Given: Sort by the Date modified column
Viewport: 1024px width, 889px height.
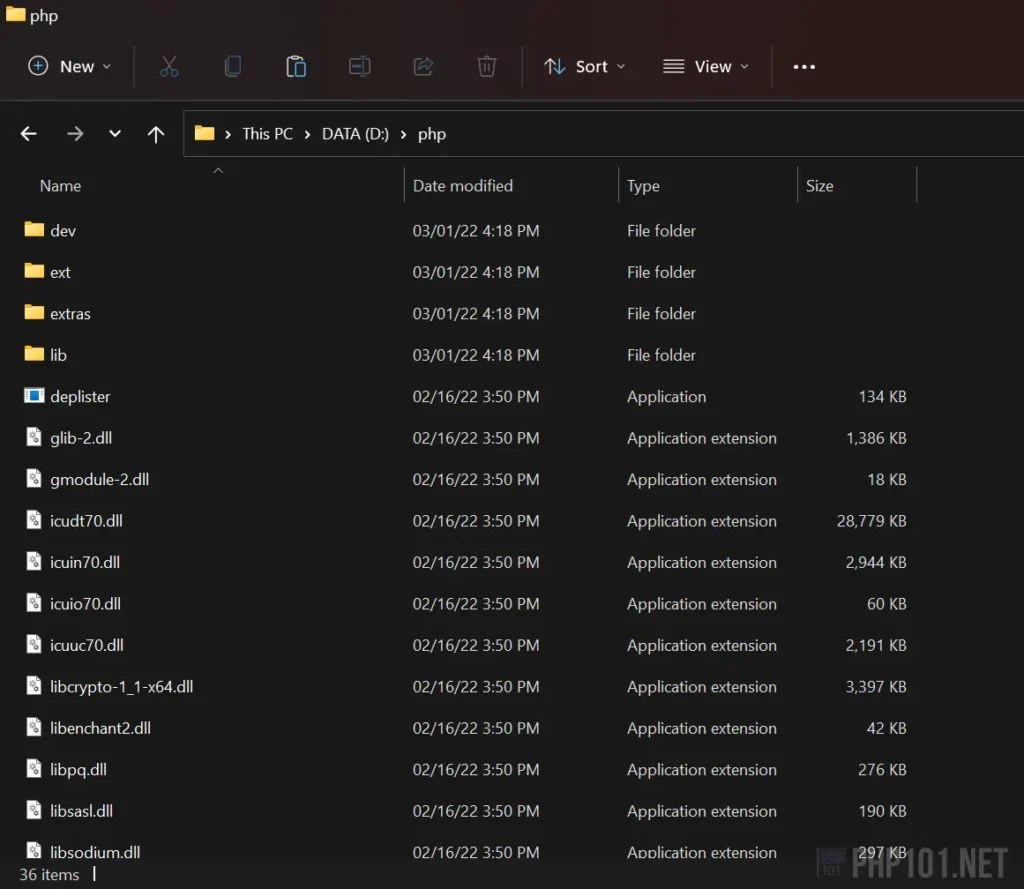Looking at the screenshot, I should point(462,186).
